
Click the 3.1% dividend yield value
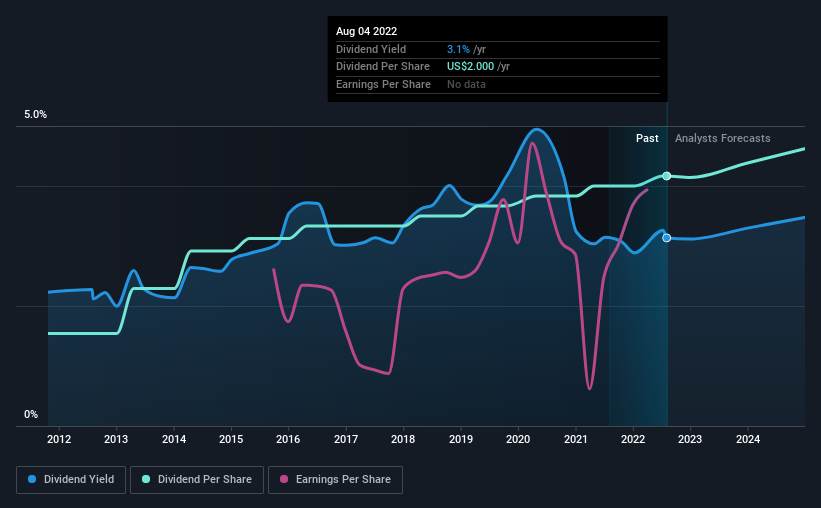tap(458, 49)
